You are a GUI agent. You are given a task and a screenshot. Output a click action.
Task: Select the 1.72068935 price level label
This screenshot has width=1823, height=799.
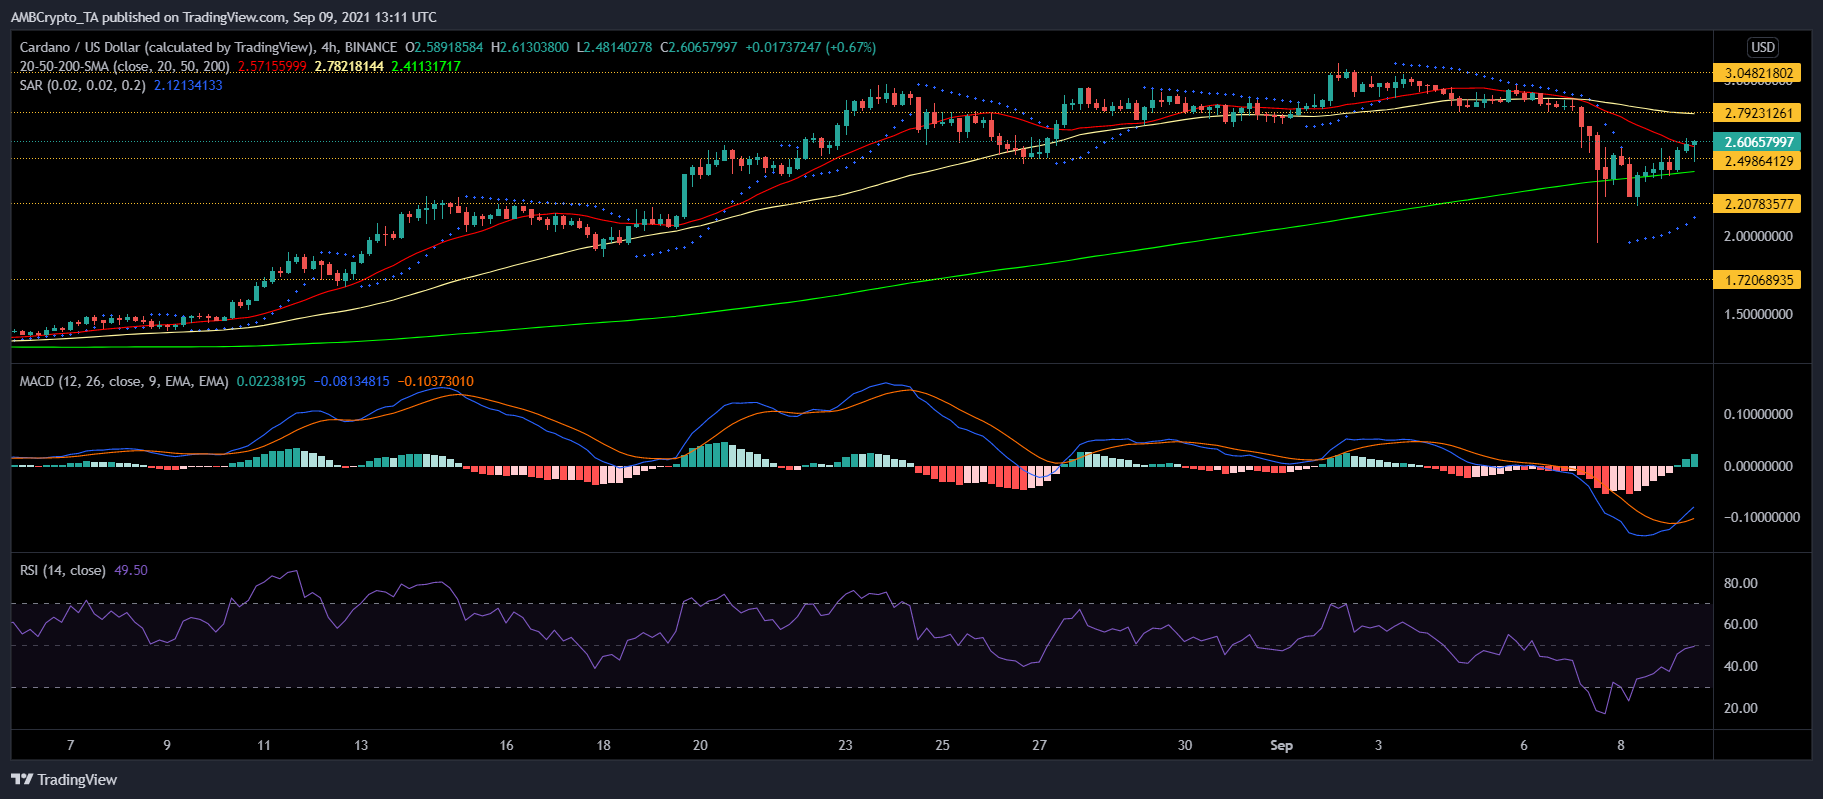(x=1759, y=280)
